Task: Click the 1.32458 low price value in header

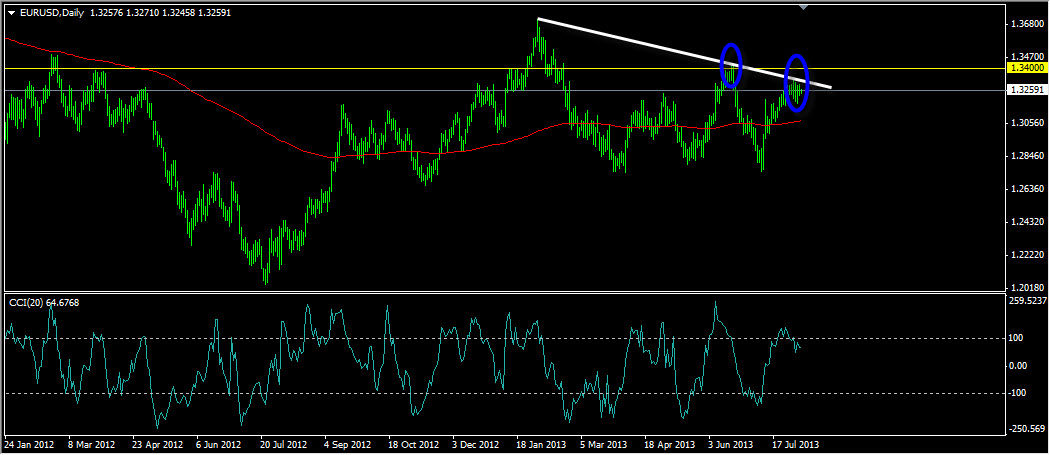Action: 178,12
